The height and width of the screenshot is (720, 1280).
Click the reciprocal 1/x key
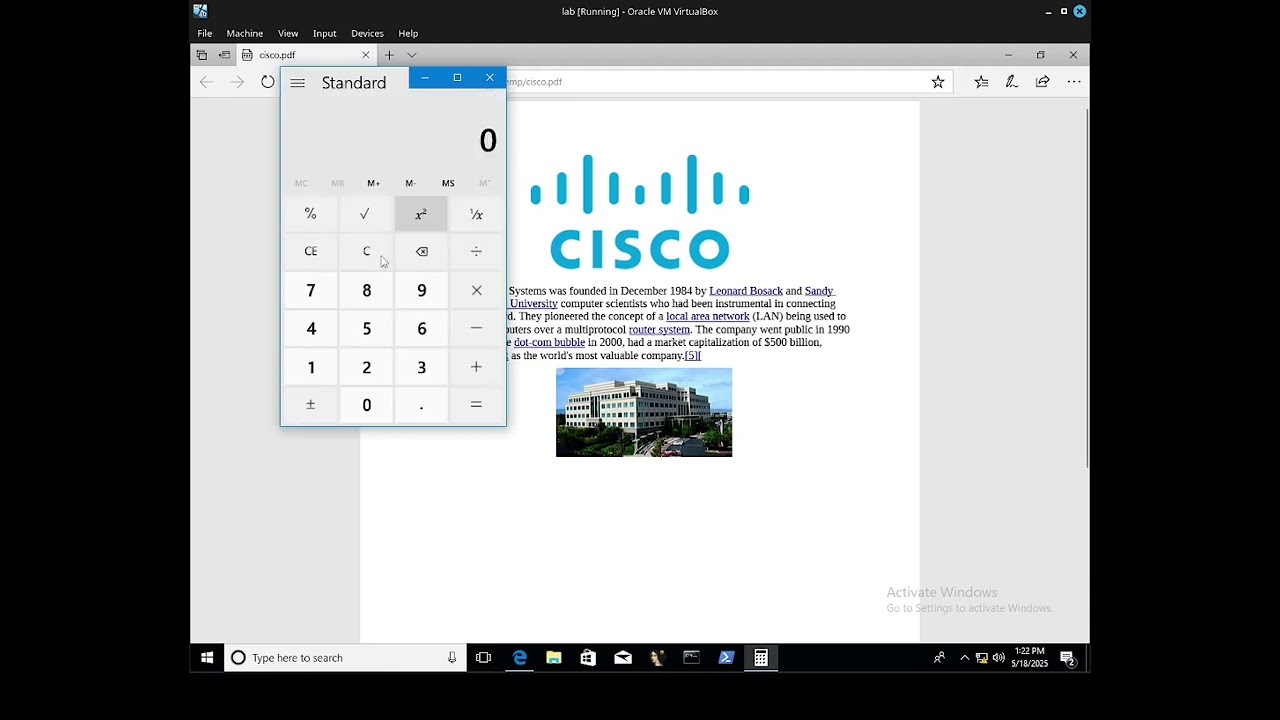(476, 214)
